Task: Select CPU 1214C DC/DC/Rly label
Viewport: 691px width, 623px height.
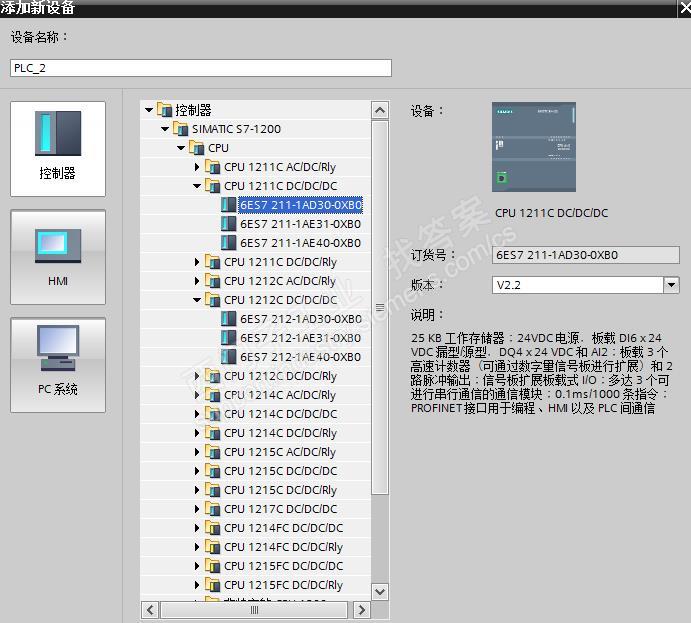Action: click(x=280, y=433)
